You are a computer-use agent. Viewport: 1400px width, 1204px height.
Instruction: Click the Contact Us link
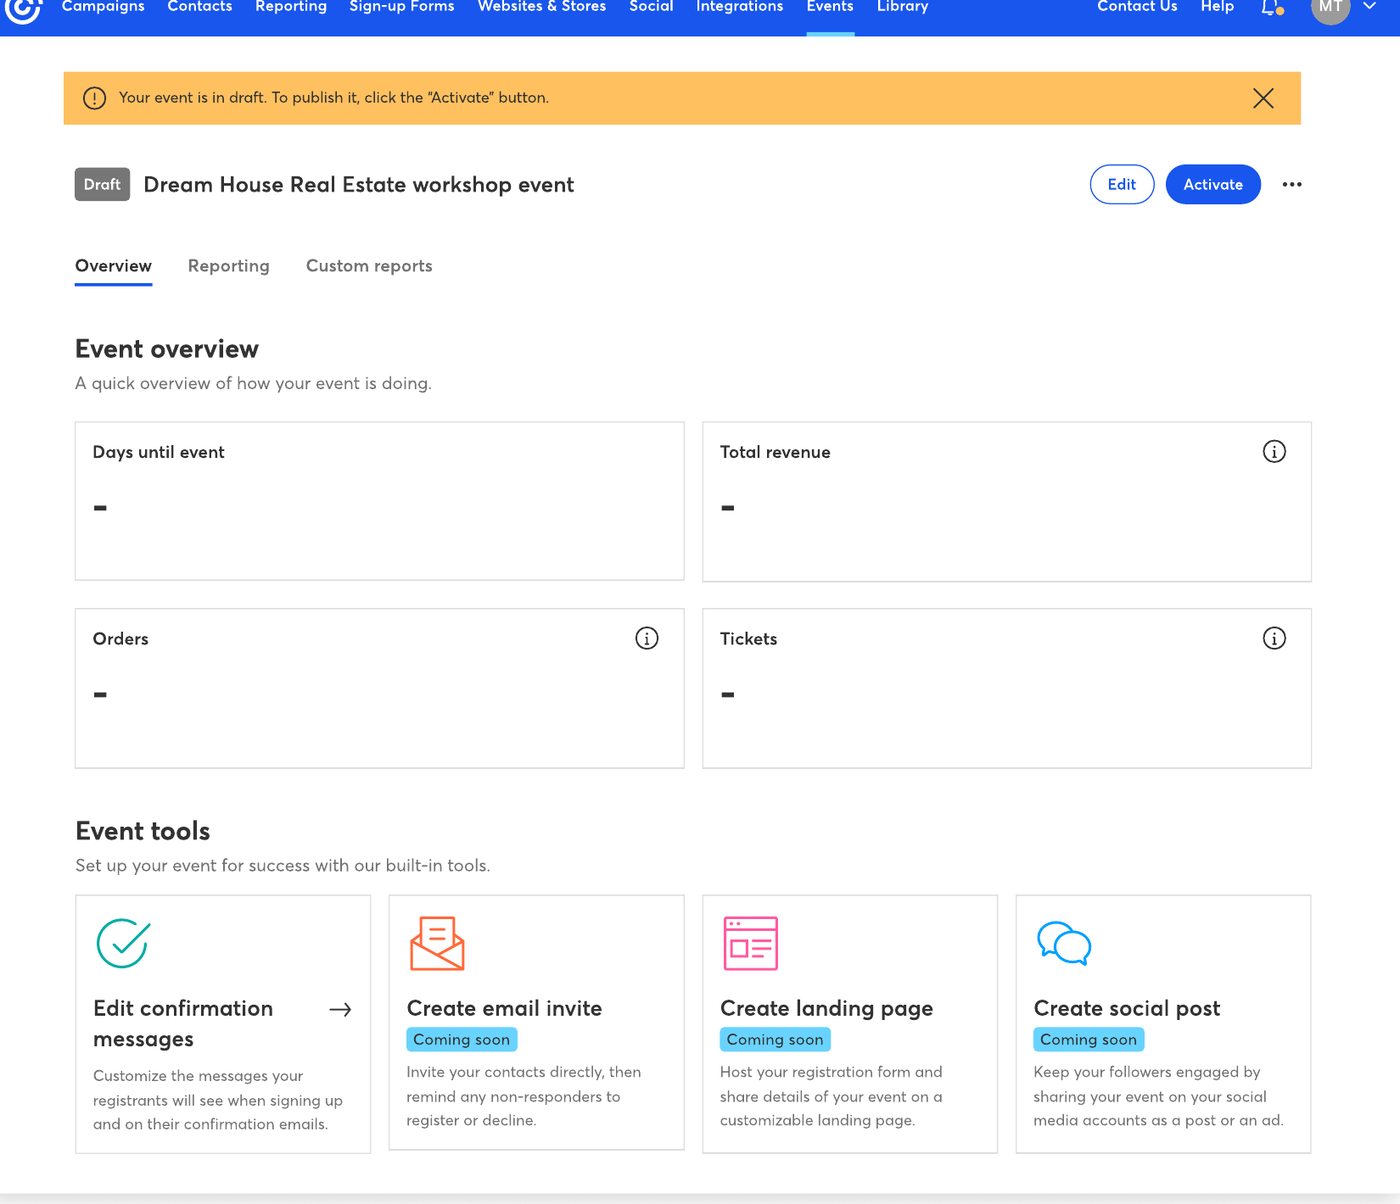(x=1137, y=6)
